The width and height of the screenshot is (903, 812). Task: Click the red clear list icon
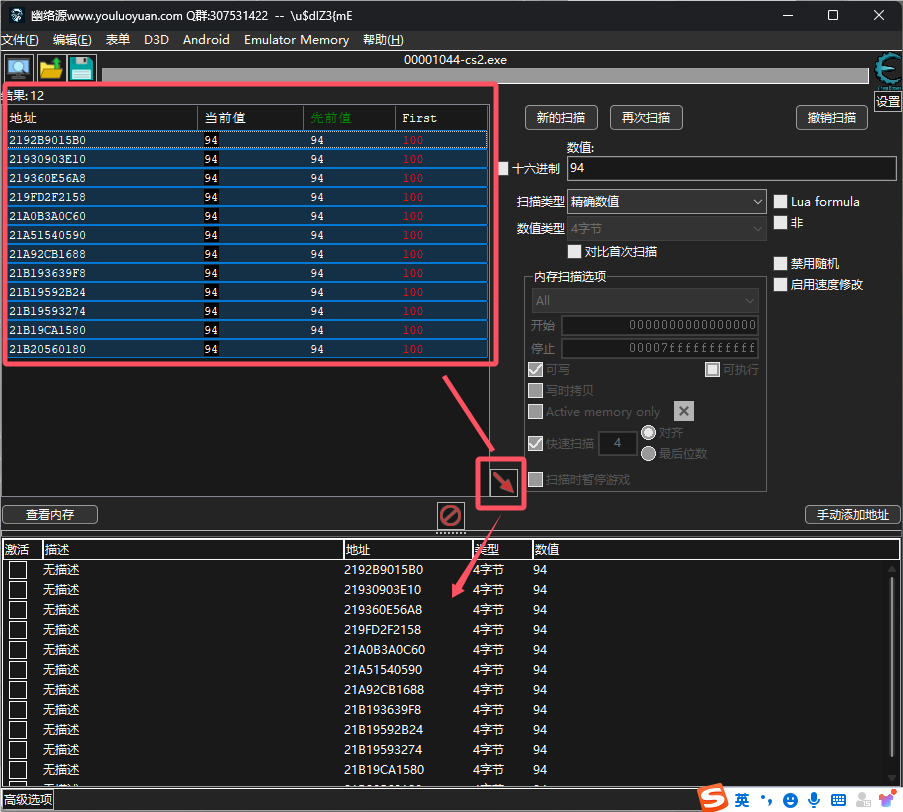point(451,515)
